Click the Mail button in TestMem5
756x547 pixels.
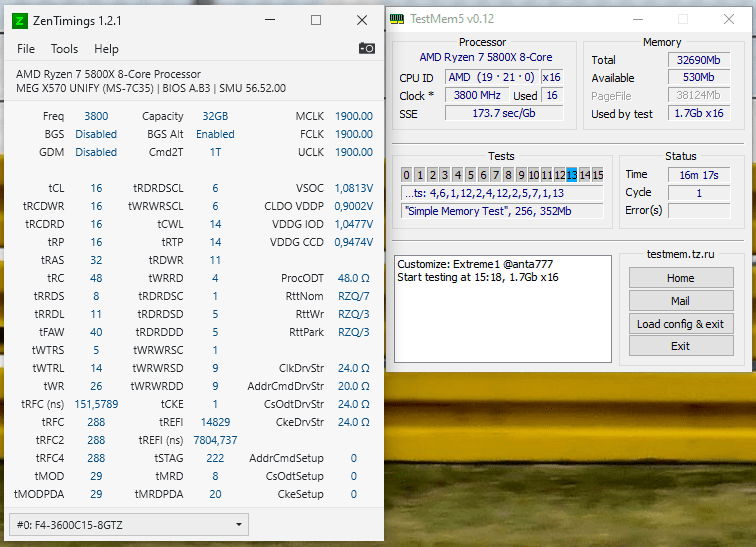[681, 301]
